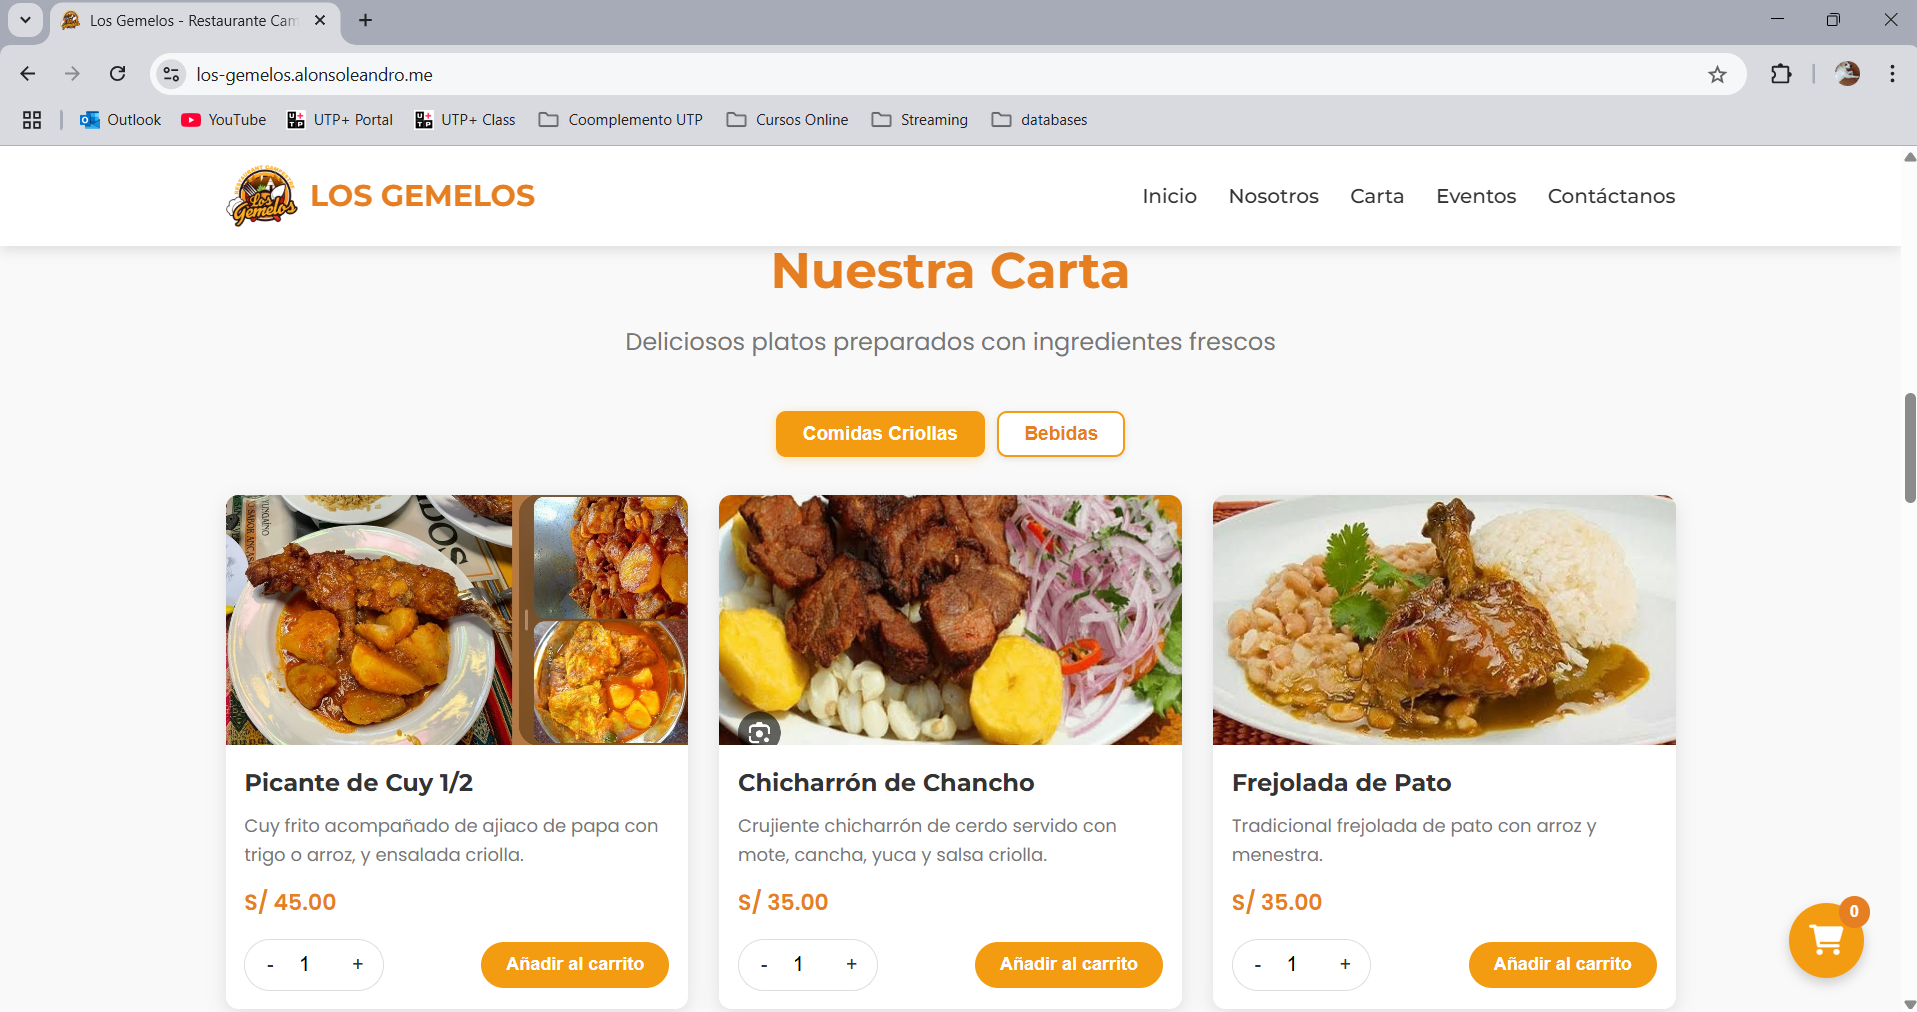1917x1012 pixels.
Task: Open the YouTube bookmark
Action: click(224, 120)
